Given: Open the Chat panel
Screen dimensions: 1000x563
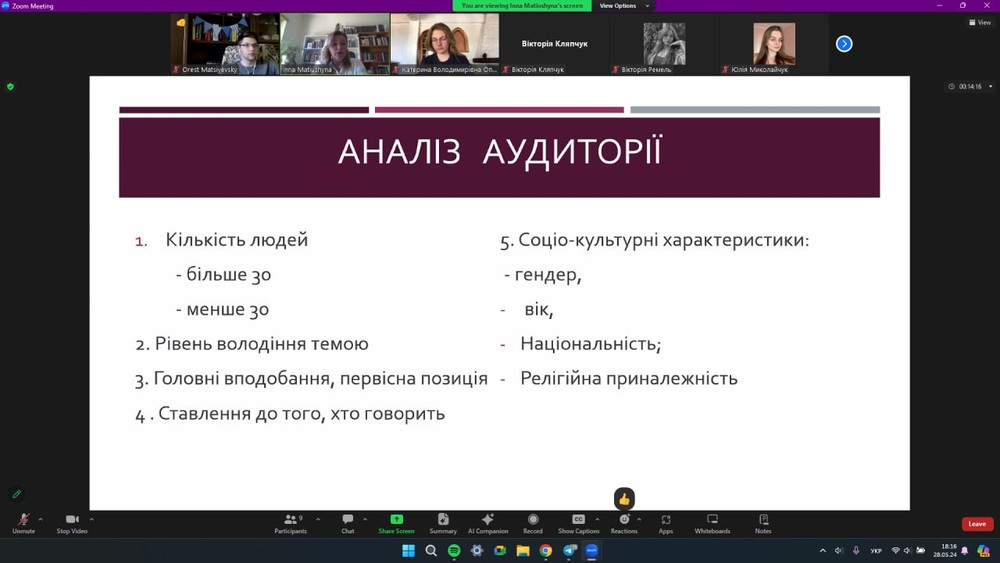Looking at the screenshot, I should [348, 523].
